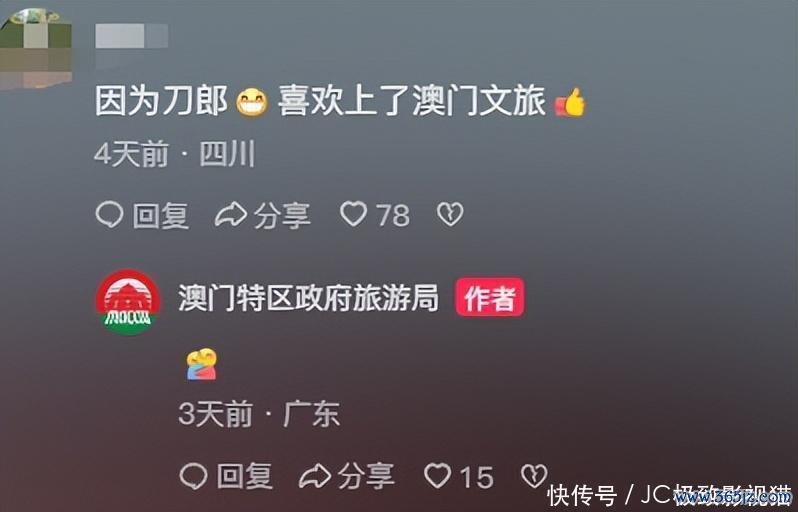Open 澳门特区政府旅游局 profile avatar

(128, 302)
